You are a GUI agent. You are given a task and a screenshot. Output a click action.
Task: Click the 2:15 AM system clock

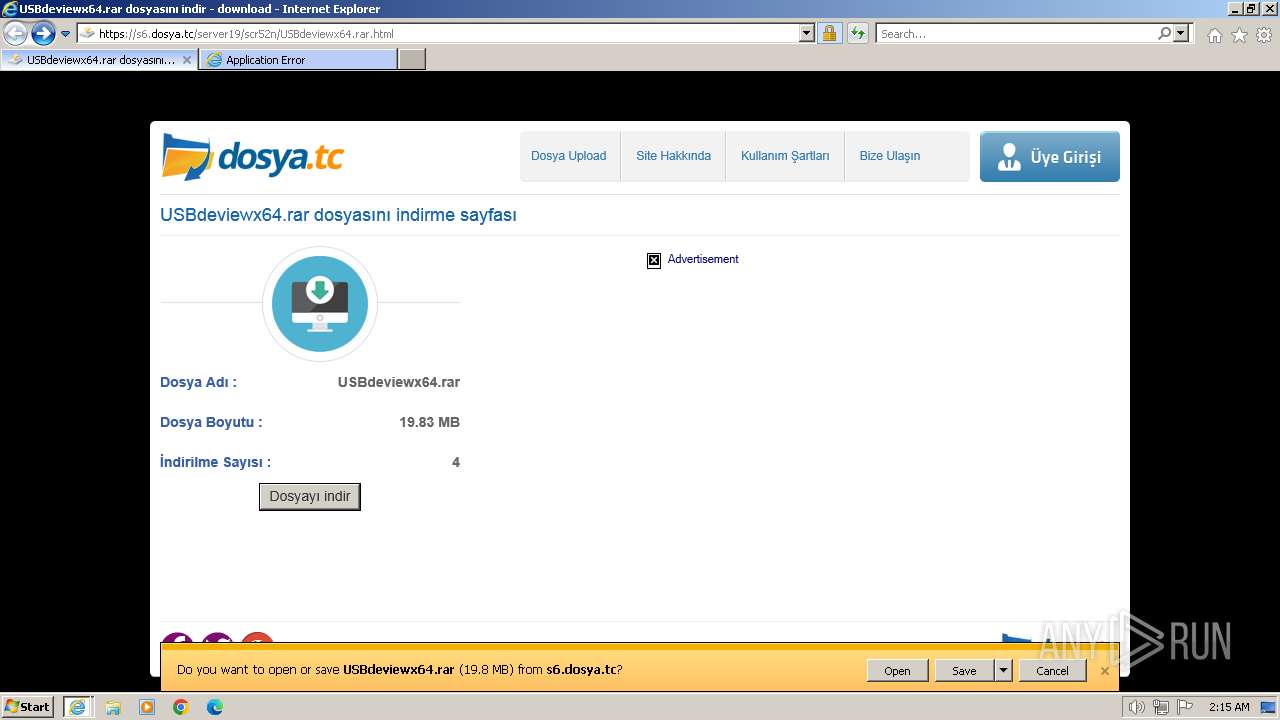pyautogui.click(x=1229, y=707)
